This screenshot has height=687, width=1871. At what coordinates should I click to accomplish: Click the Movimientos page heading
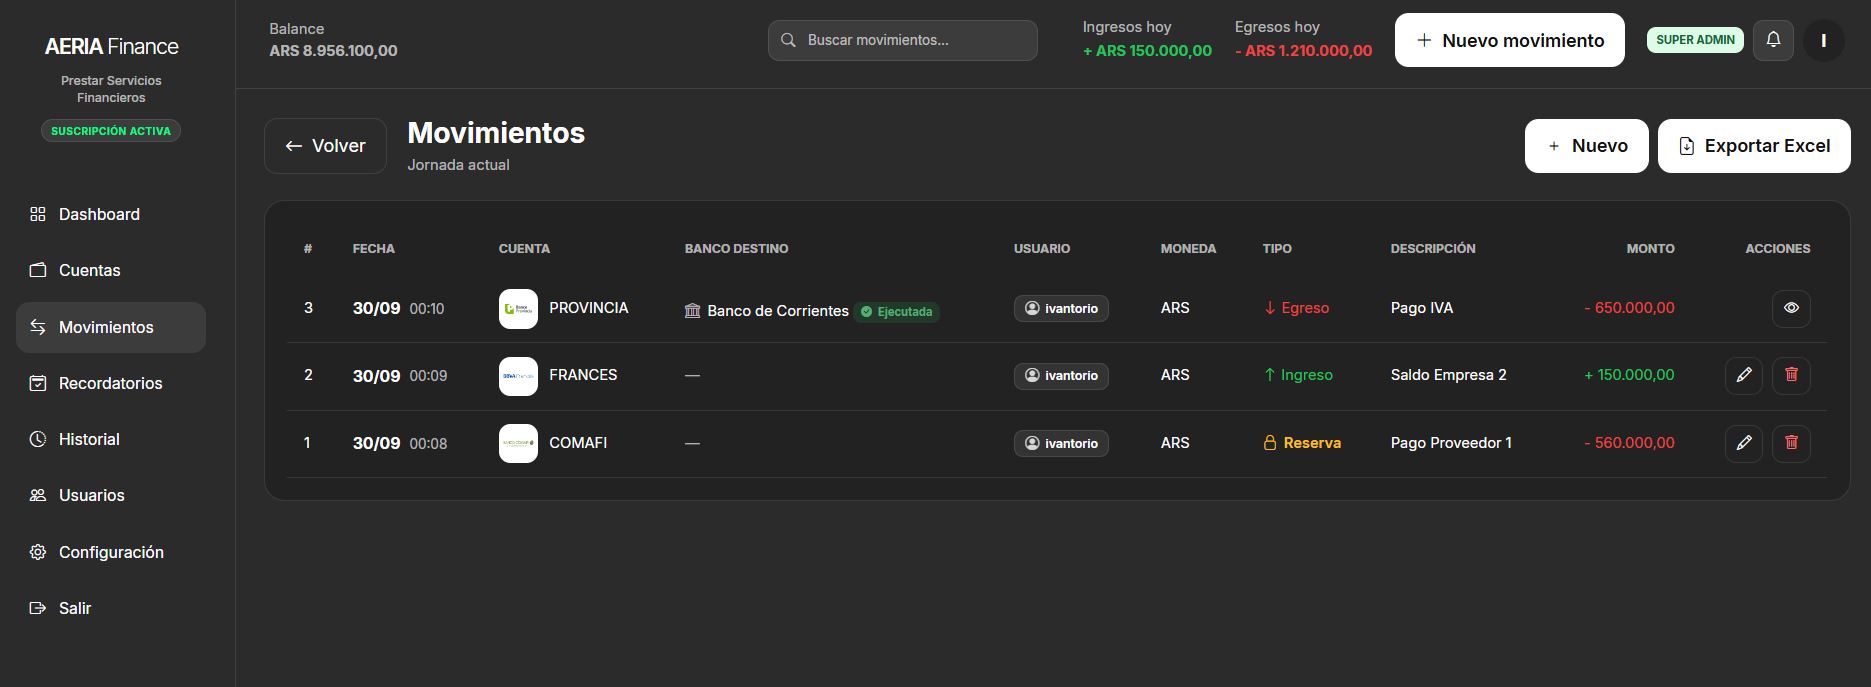tap(496, 133)
